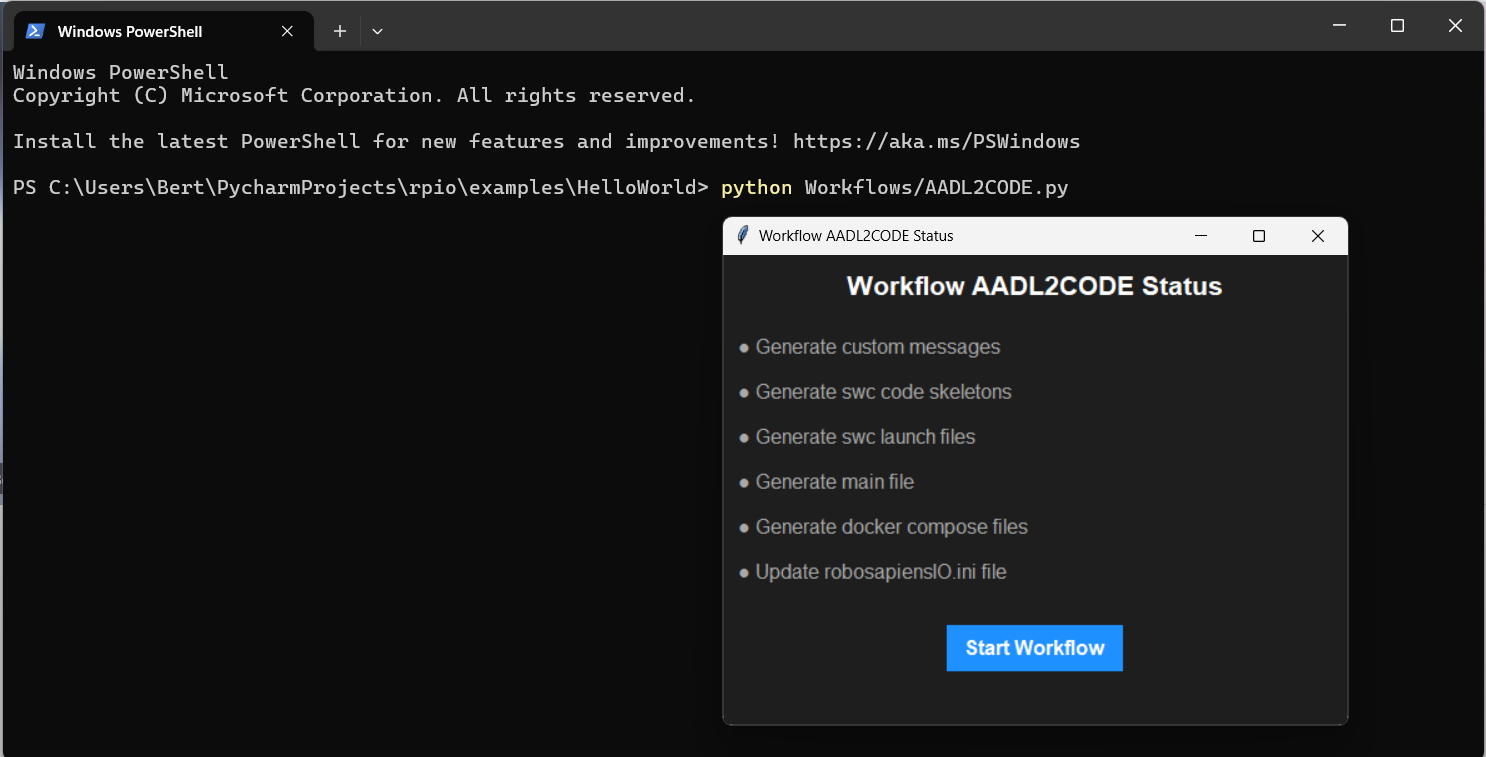Click the Generate swc code skeletons step

(883, 392)
